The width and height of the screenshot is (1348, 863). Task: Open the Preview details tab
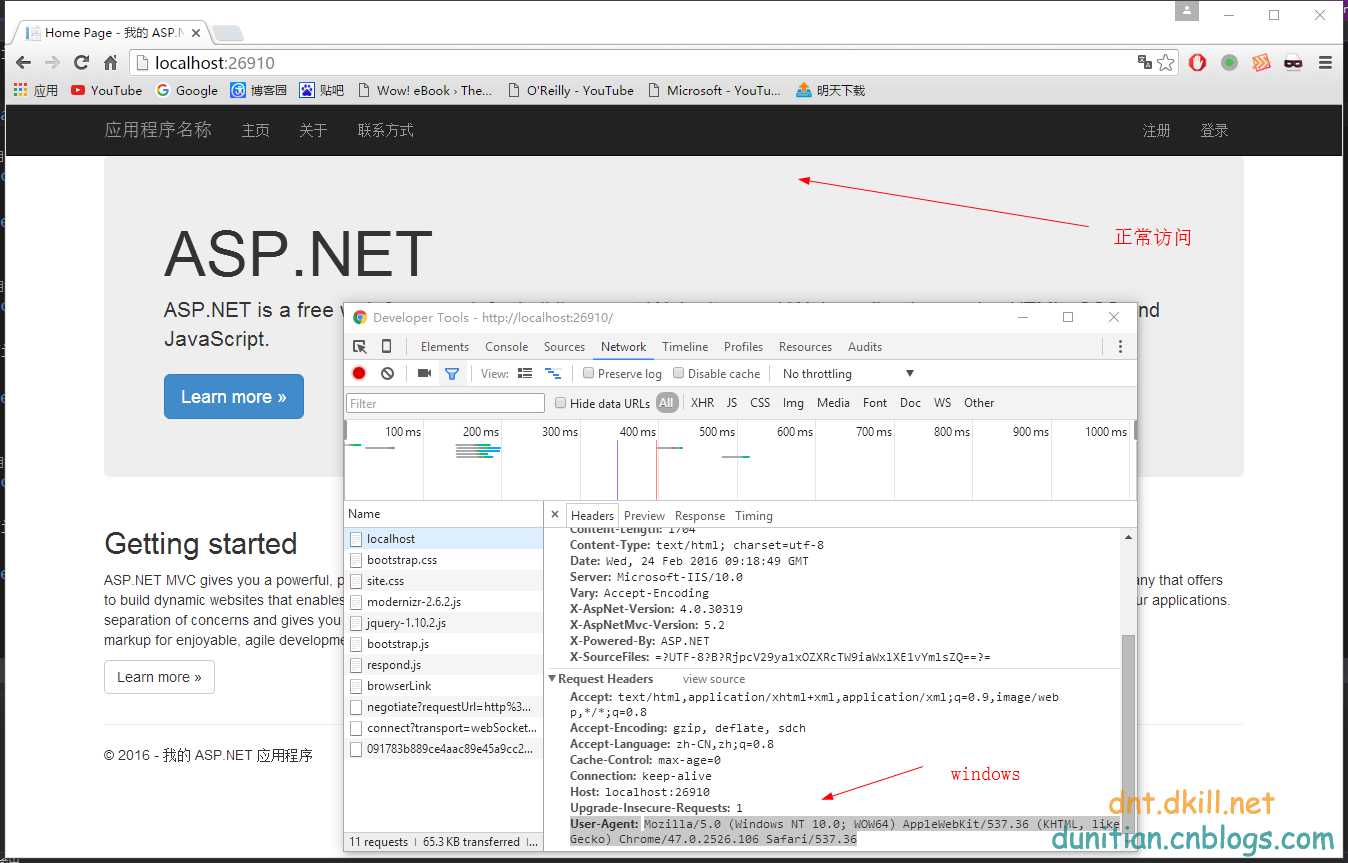point(644,516)
